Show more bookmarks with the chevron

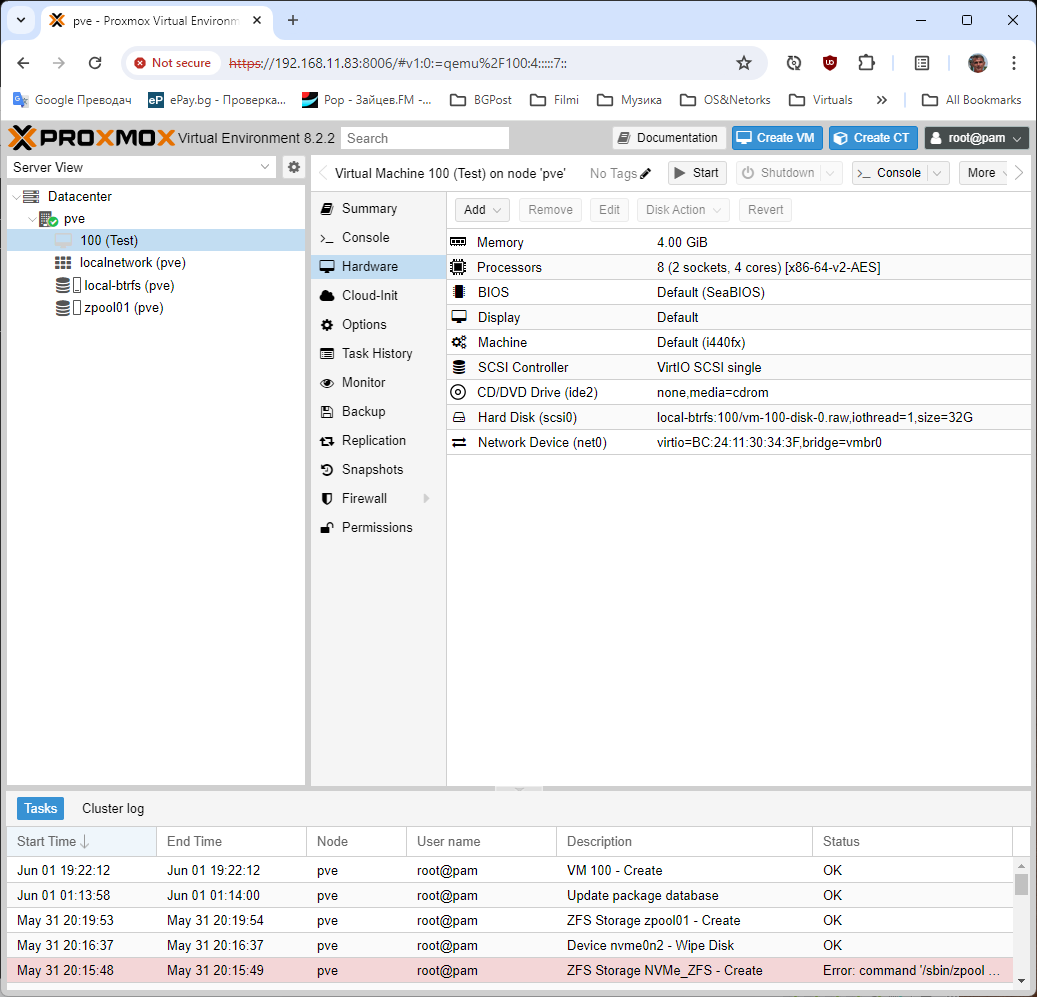point(882,100)
